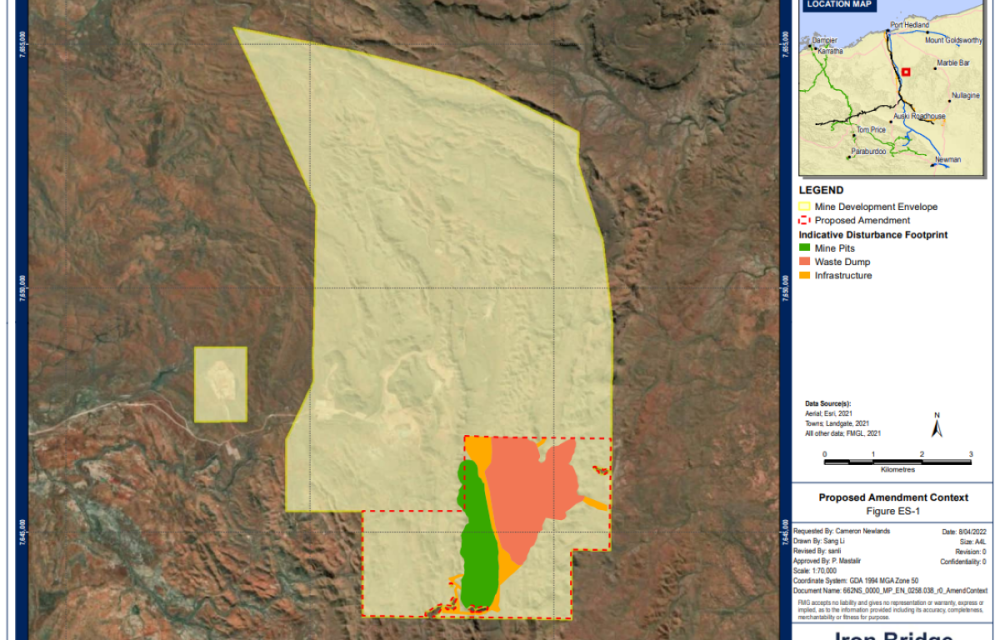Click the Waste Dump legend symbol
Viewport: 1000px width, 640px height.
804,262
